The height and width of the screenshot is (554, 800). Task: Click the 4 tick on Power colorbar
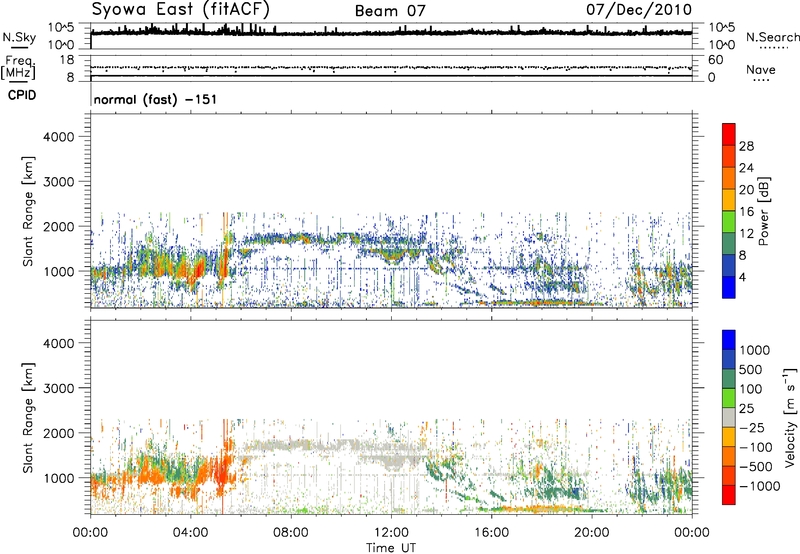742,278
